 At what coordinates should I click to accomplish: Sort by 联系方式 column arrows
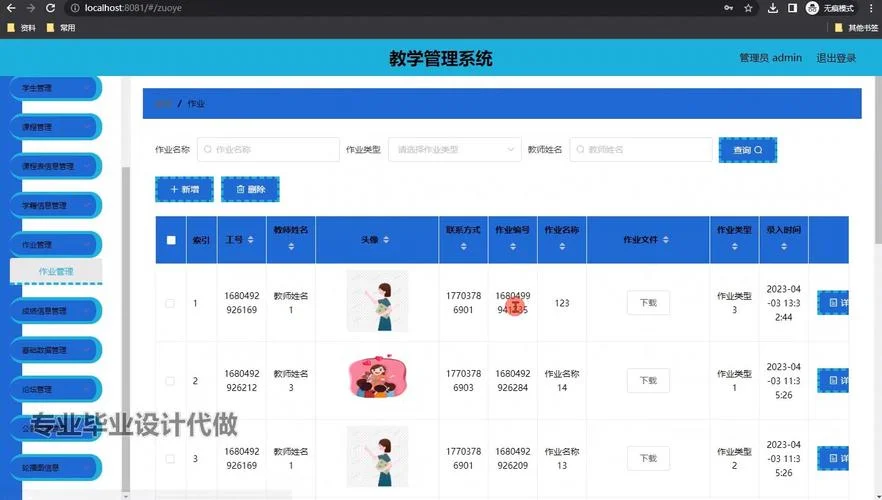pyautogui.click(x=464, y=246)
